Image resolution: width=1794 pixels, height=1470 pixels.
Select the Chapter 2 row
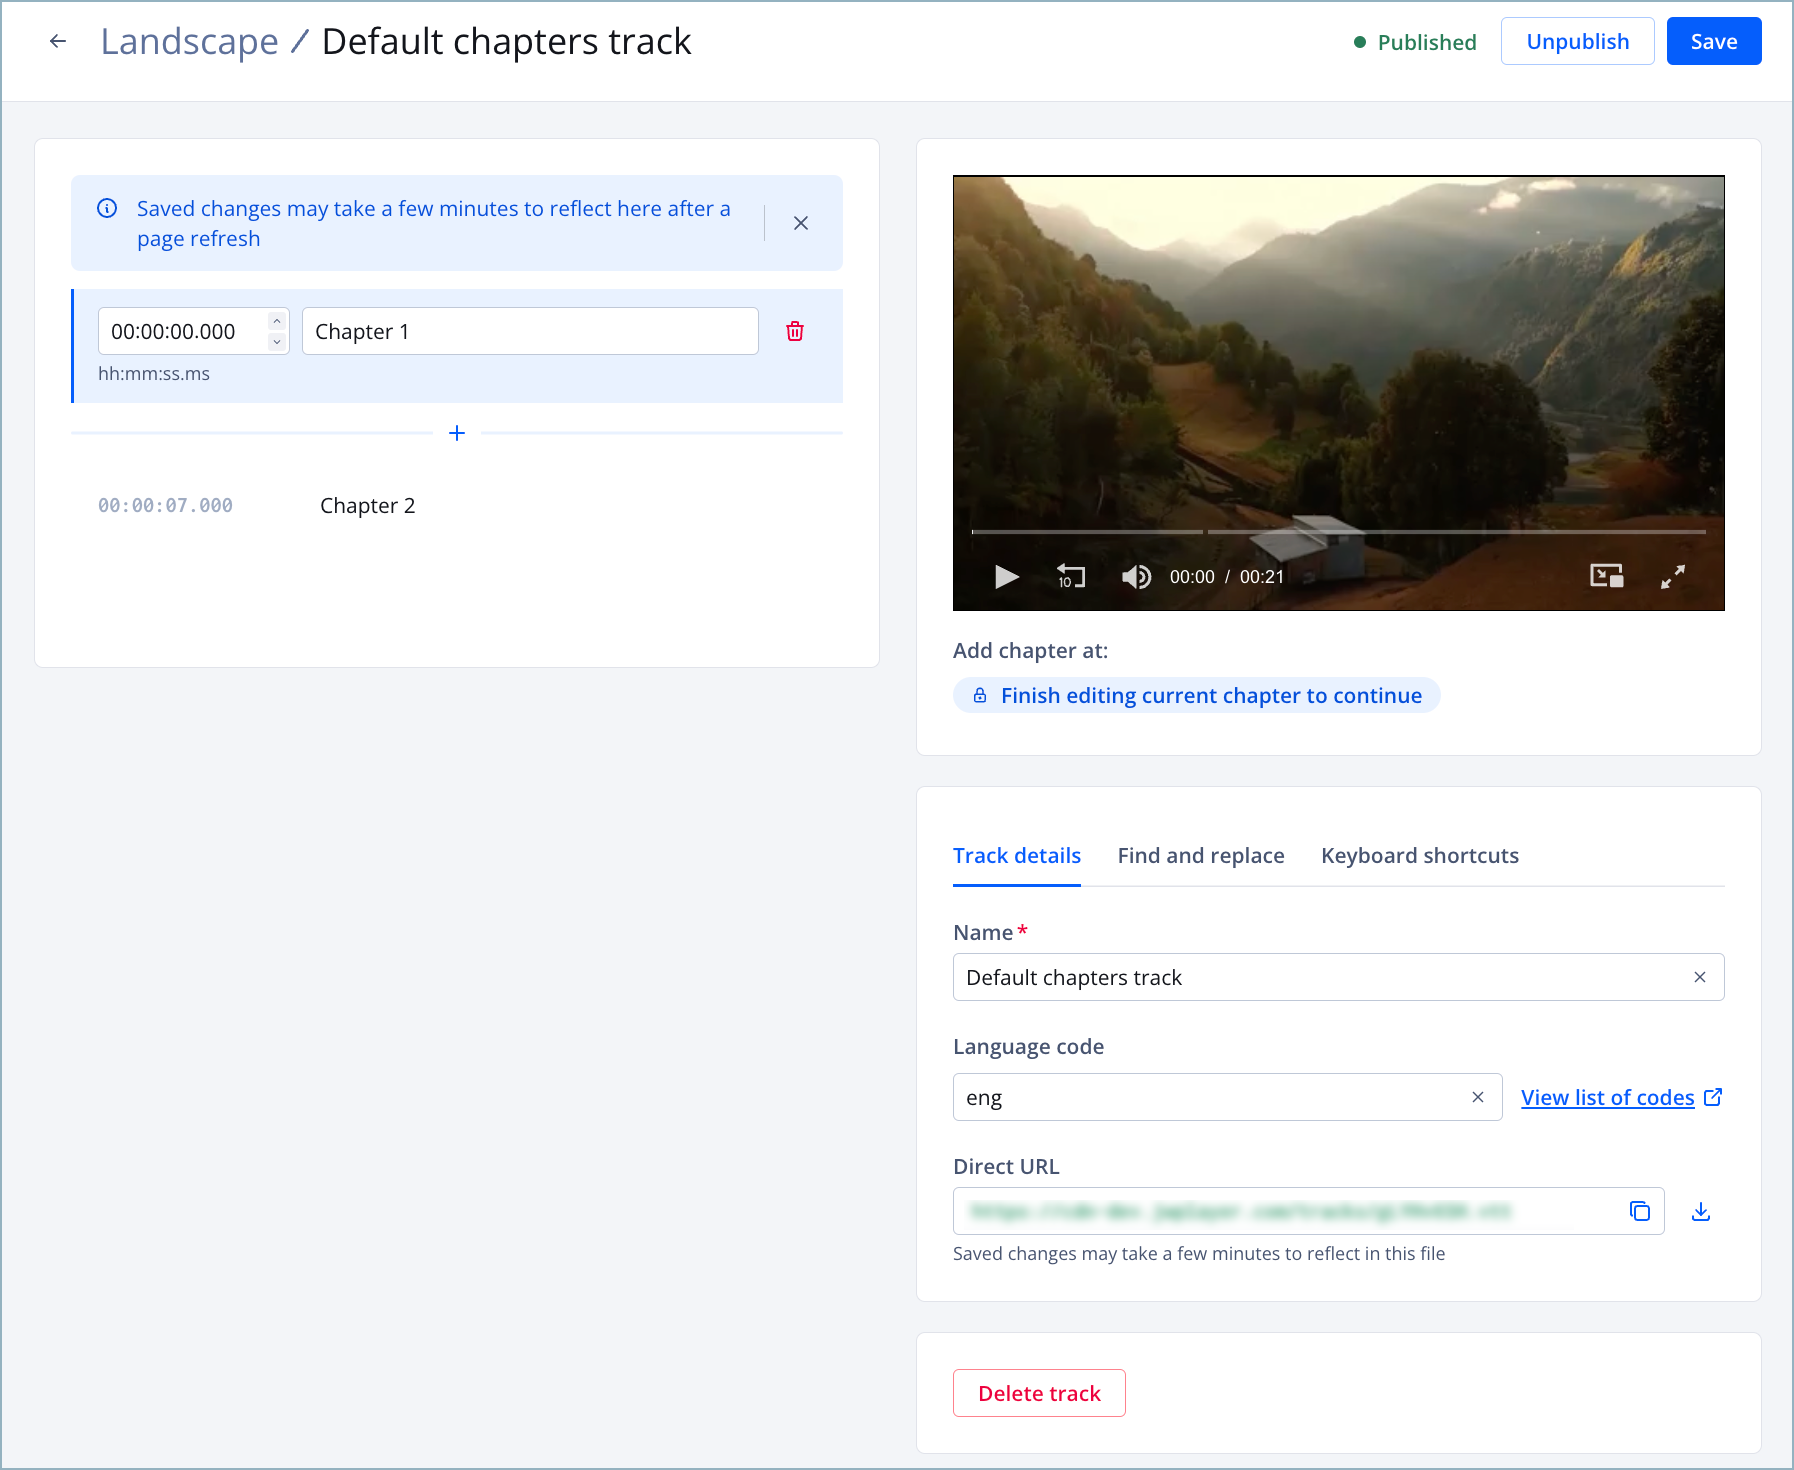coord(457,506)
